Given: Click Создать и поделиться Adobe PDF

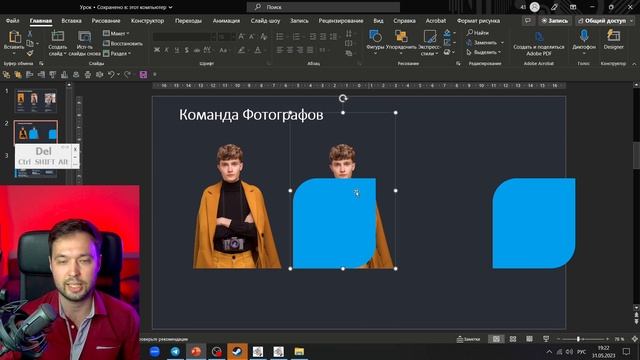Looking at the screenshot, I should click(539, 44).
